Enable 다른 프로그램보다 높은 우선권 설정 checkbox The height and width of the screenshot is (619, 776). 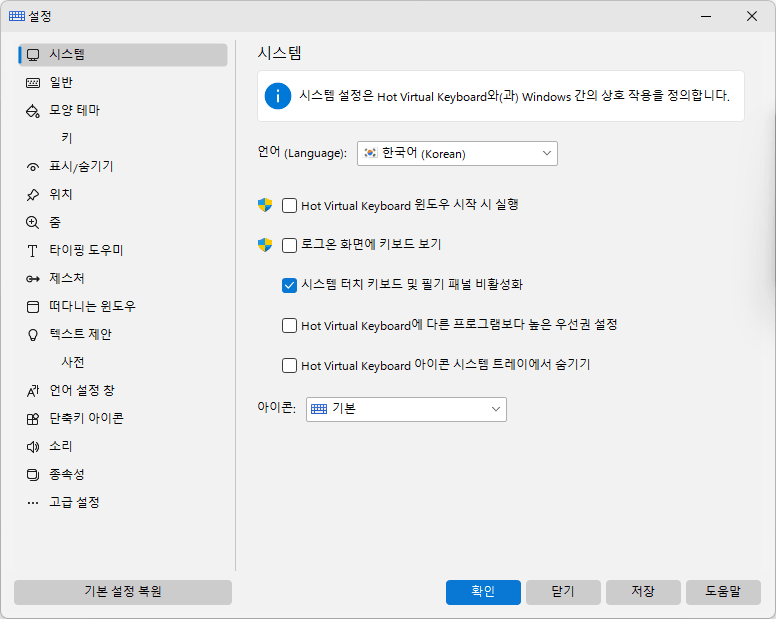(290, 326)
